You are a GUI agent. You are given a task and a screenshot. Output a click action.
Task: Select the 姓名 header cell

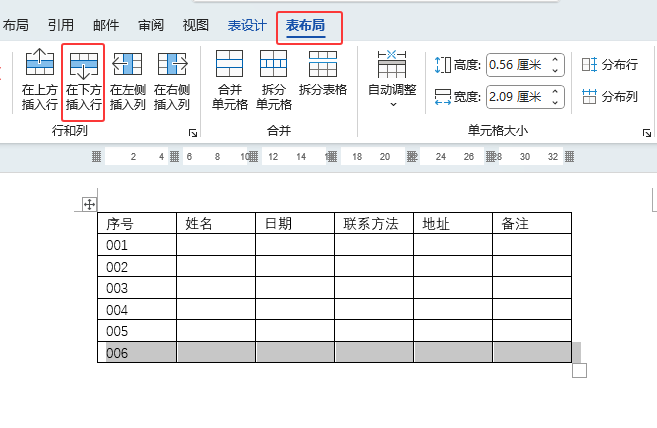tap(216, 223)
